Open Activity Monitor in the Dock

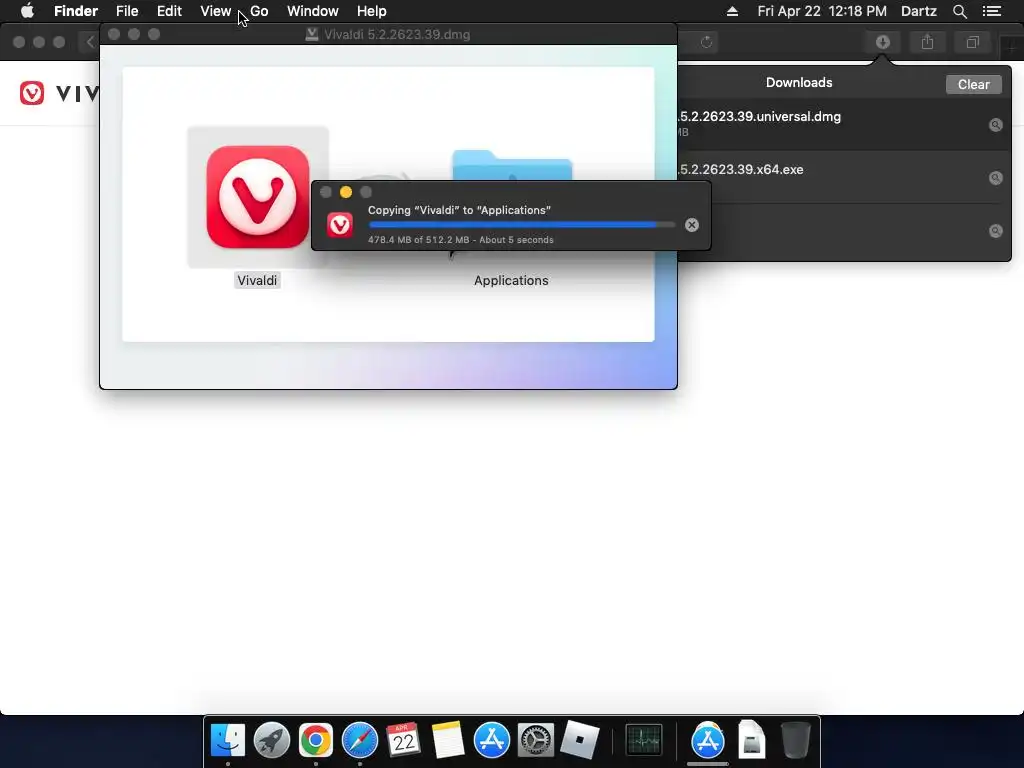(644, 740)
